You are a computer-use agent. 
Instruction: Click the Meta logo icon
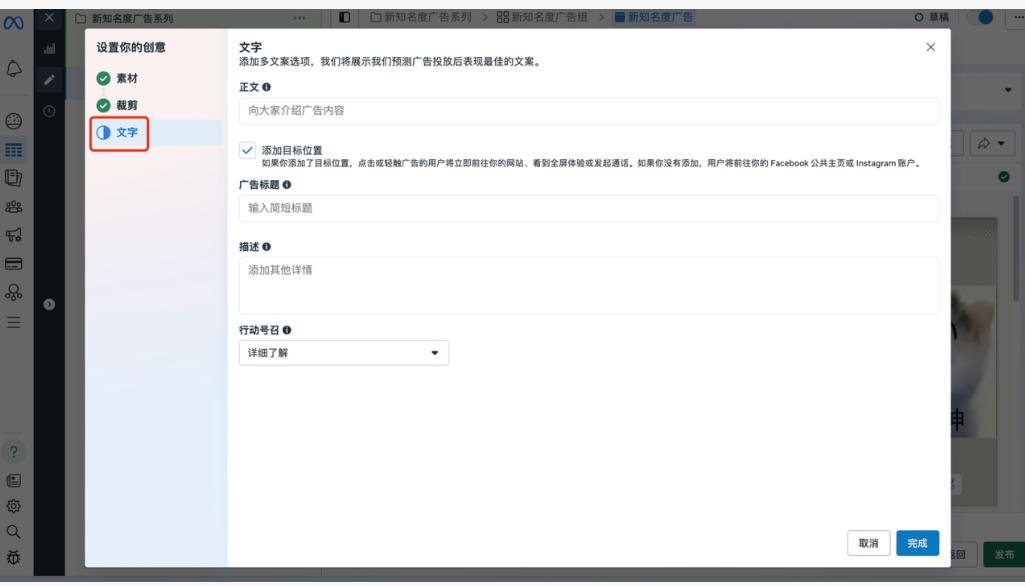click(14, 22)
